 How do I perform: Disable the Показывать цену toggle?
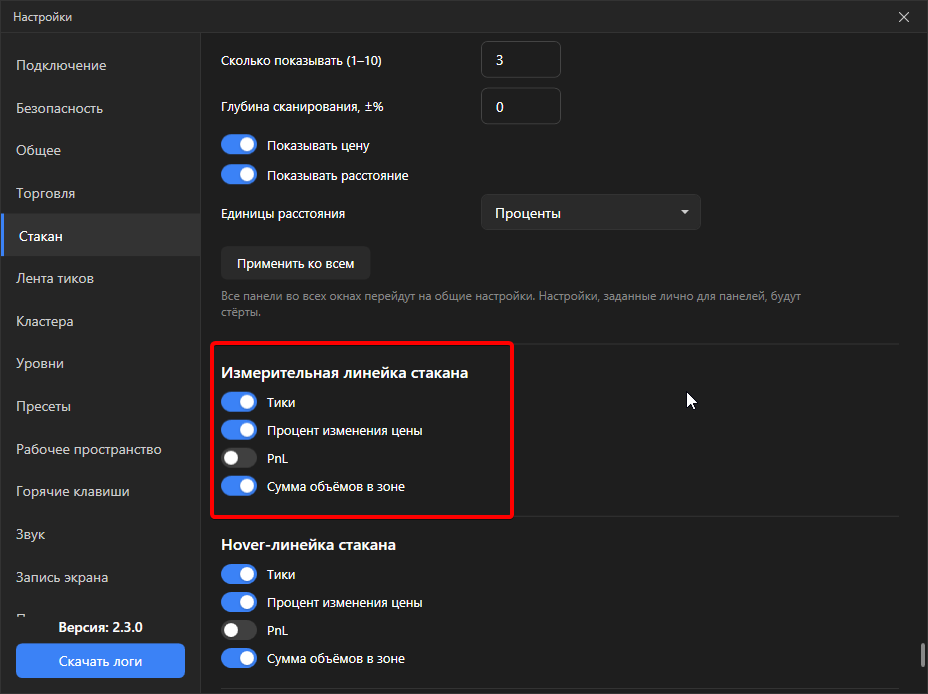[x=239, y=145]
